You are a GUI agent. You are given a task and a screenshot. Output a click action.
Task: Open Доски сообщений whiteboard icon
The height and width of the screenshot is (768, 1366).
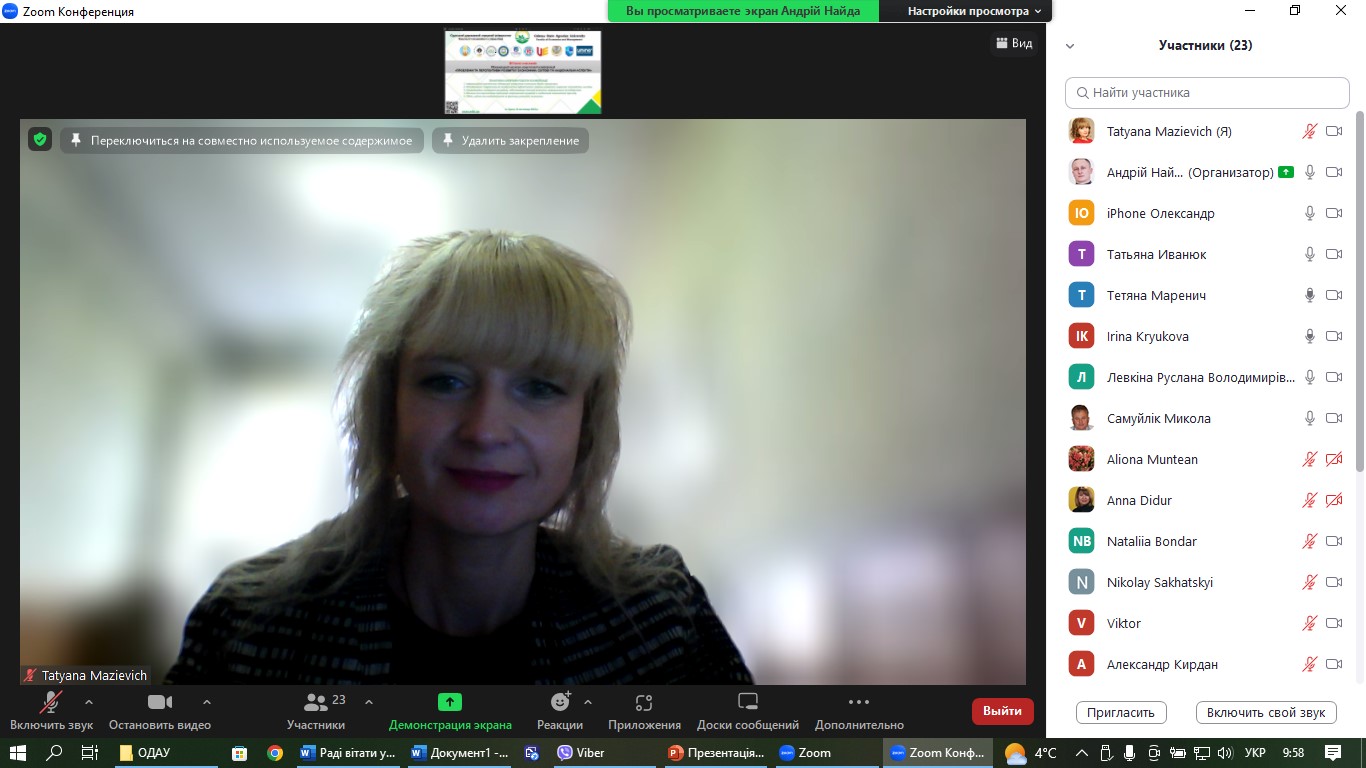point(748,702)
